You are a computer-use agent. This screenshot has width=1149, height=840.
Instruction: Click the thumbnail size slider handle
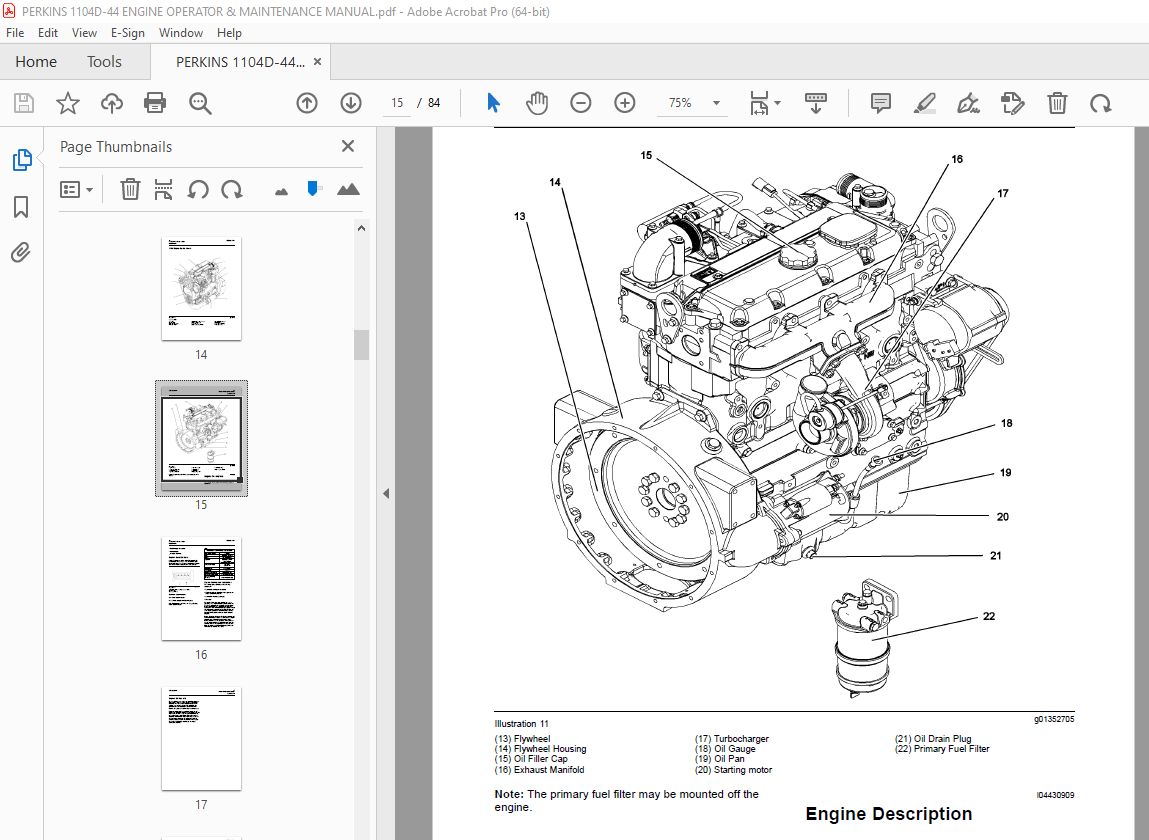point(313,189)
